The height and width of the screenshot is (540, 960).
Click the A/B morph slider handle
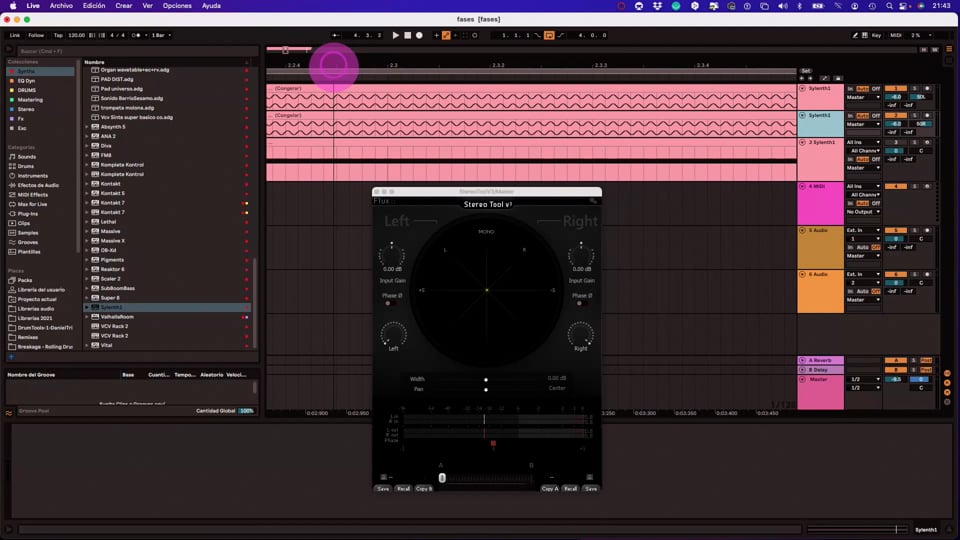442,478
